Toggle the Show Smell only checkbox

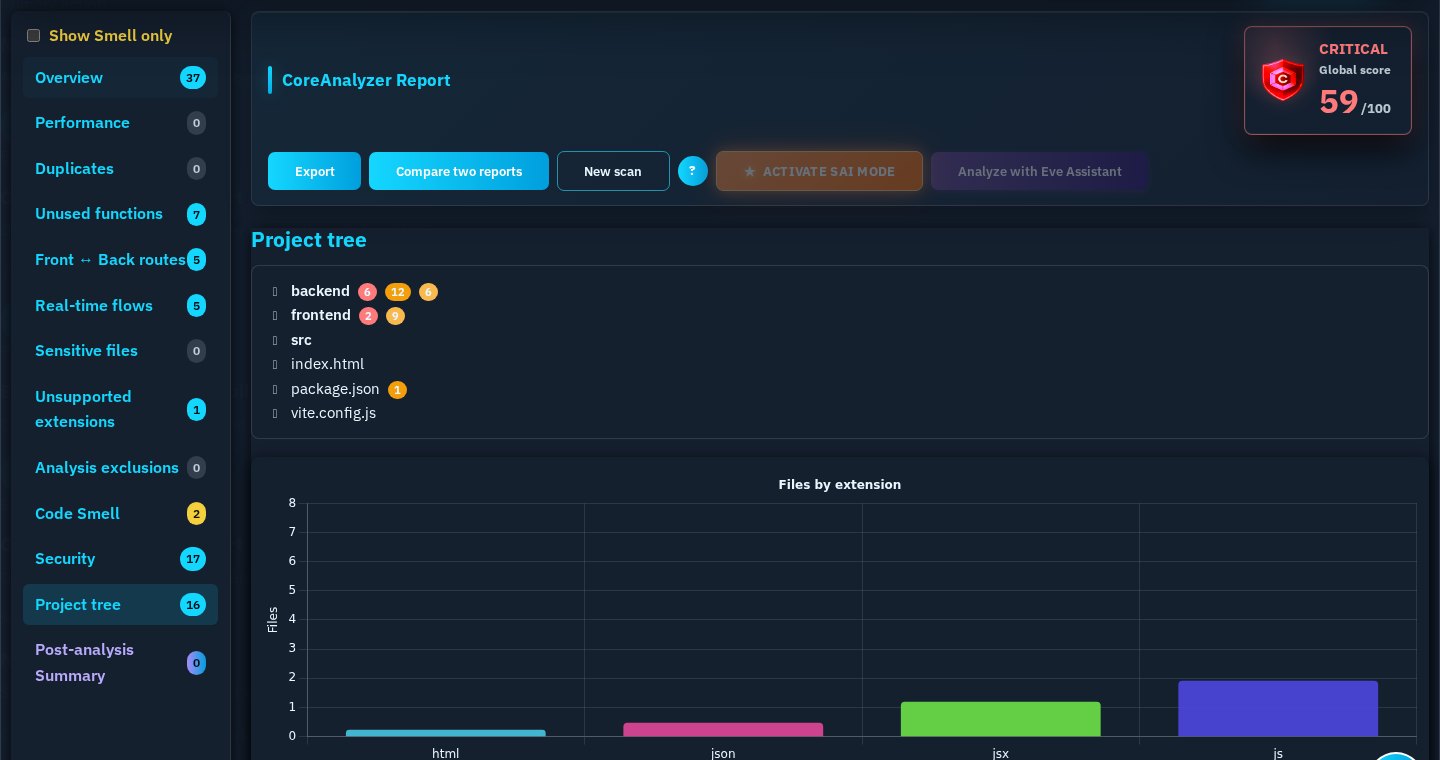point(33,36)
